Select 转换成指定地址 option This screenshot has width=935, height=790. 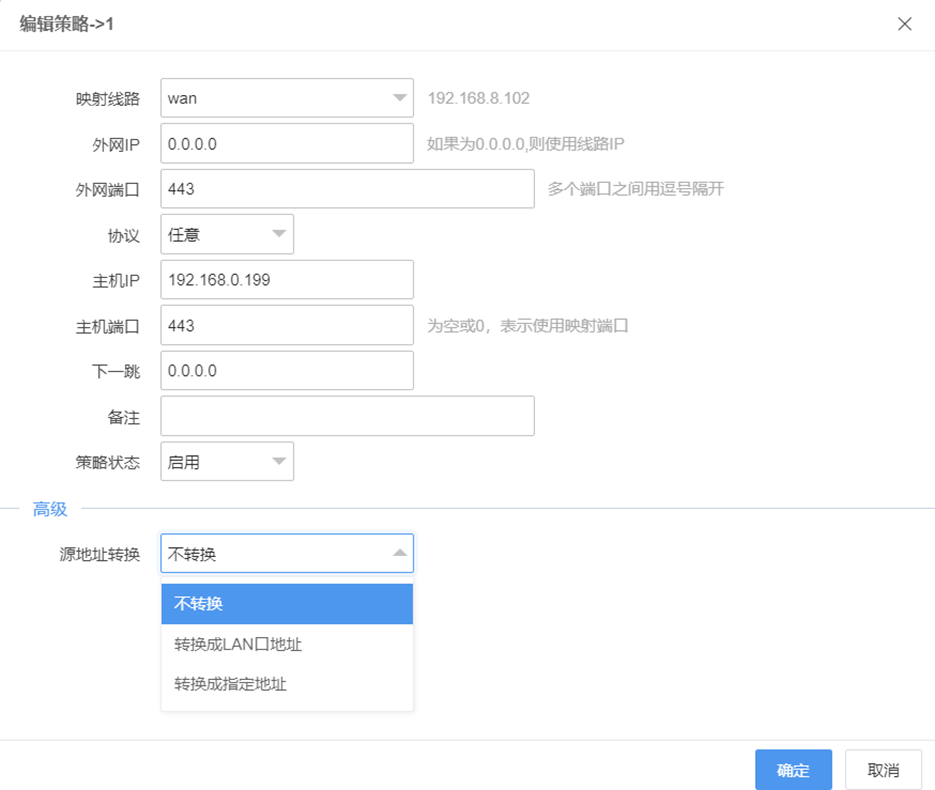[x=286, y=684]
